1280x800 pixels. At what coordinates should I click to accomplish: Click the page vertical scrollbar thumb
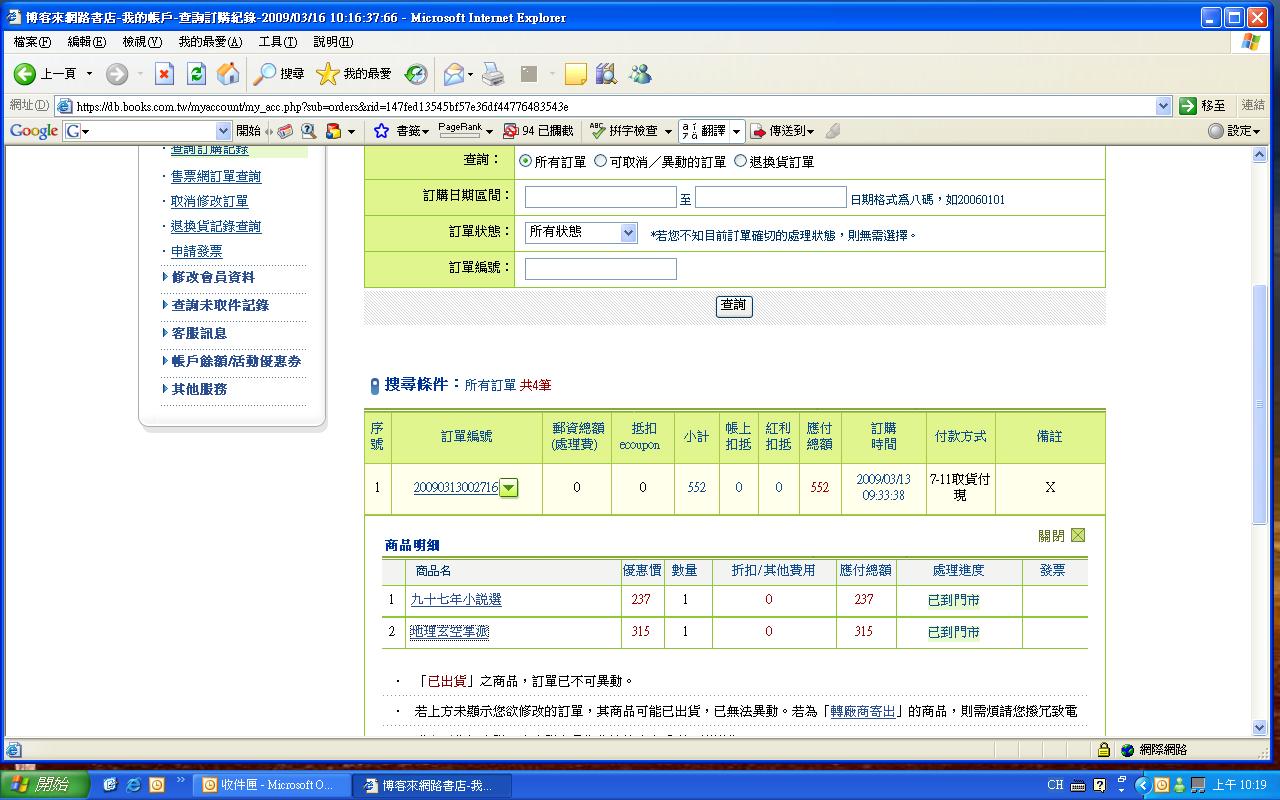1260,403
